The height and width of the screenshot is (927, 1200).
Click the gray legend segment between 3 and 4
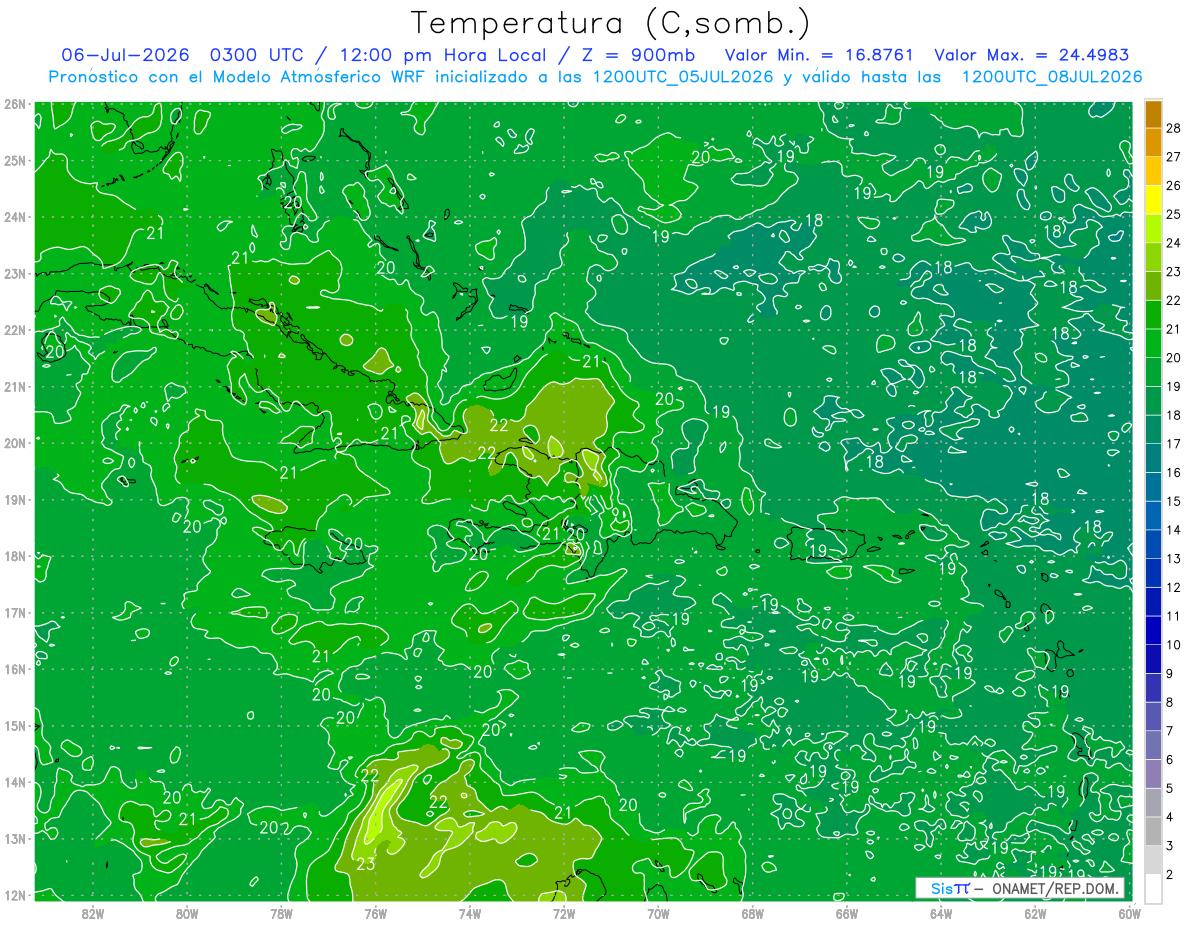pos(1153,831)
